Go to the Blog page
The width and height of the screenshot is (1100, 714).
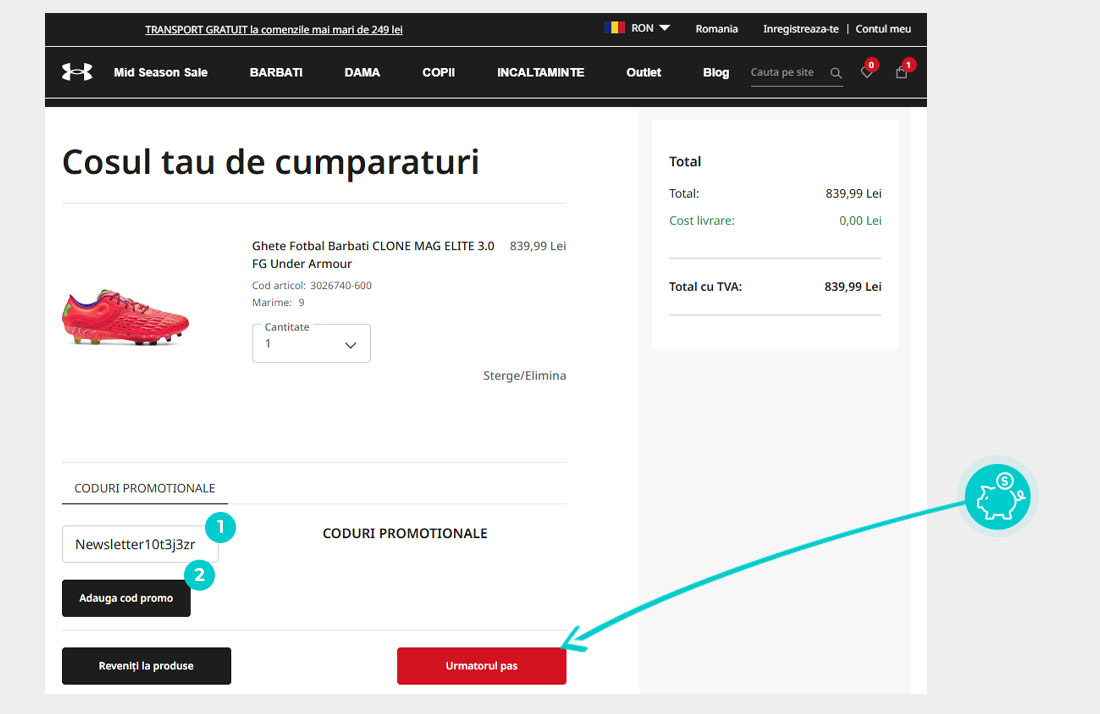click(716, 72)
